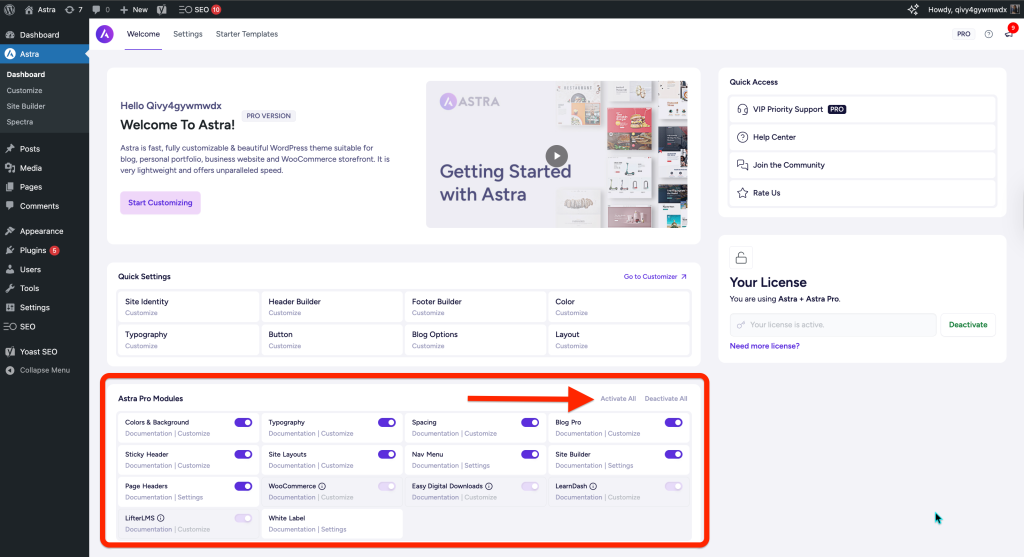Viewport: 1024px width, 557px height.
Task: Click the Start Customizing button
Action: pos(160,203)
